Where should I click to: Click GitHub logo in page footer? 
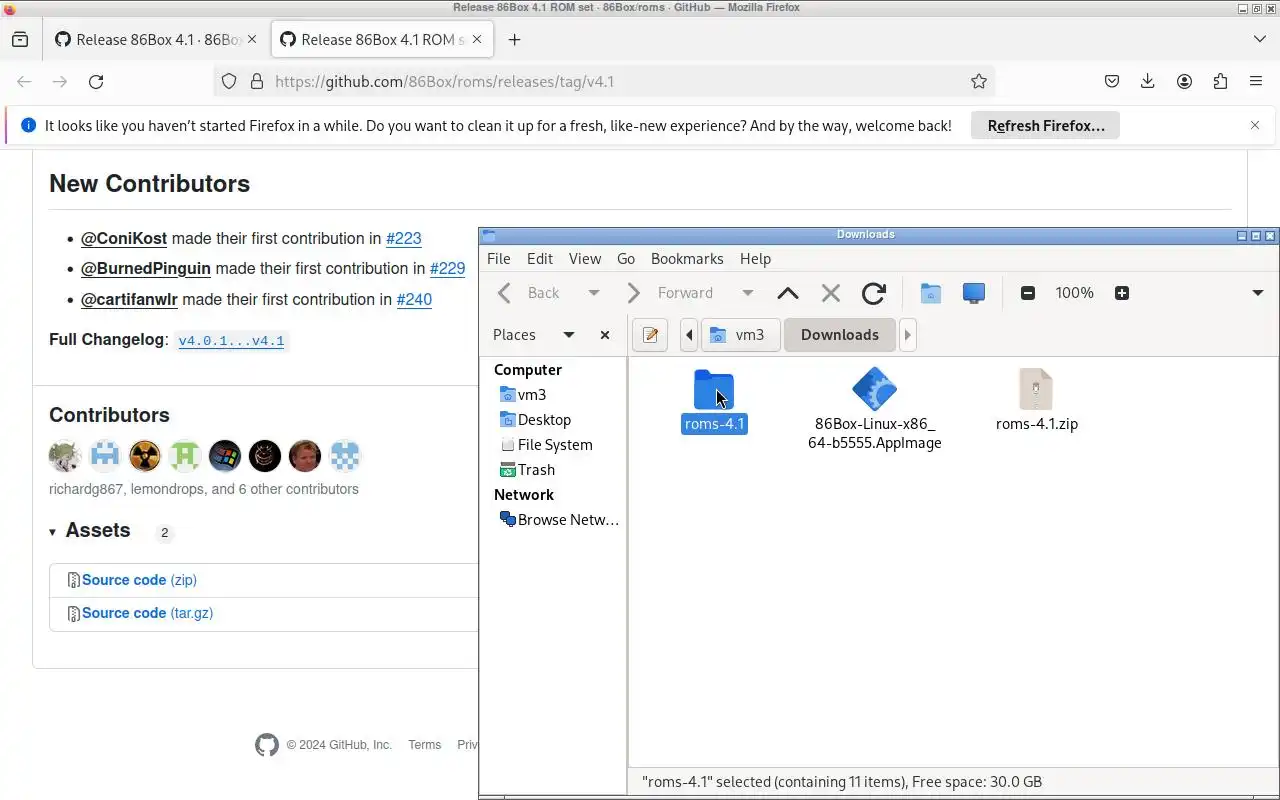[x=267, y=745]
